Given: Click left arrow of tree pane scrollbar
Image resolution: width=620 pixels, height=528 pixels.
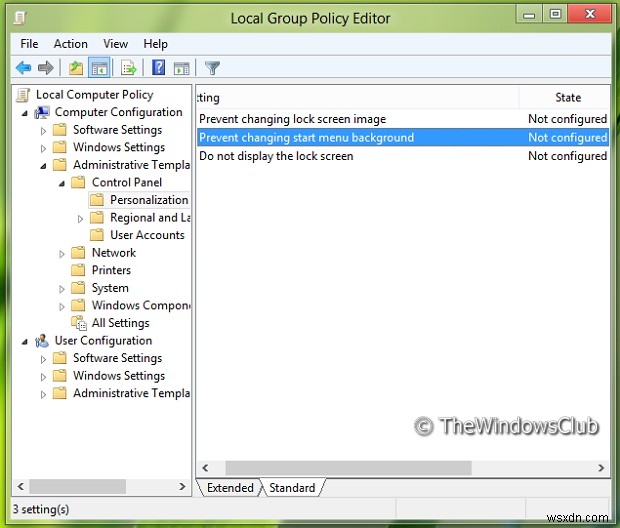Looking at the screenshot, I should coord(21,486).
